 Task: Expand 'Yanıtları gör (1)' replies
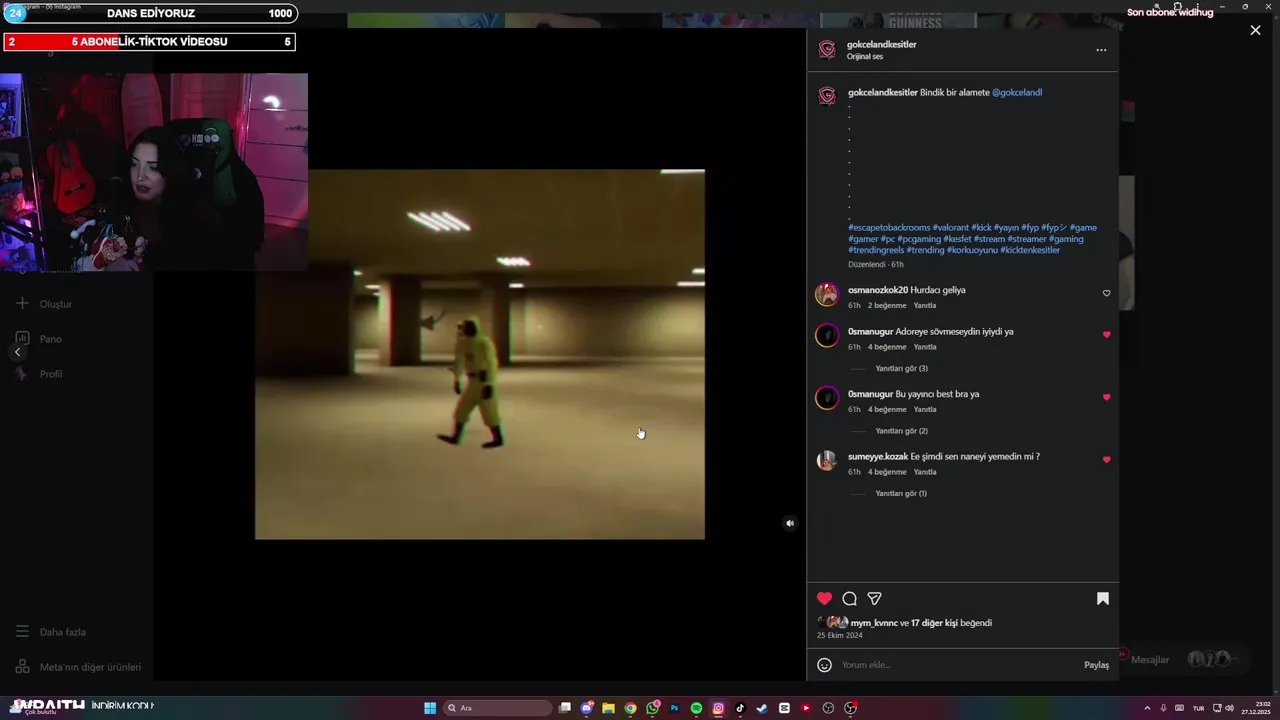pos(901,493)
